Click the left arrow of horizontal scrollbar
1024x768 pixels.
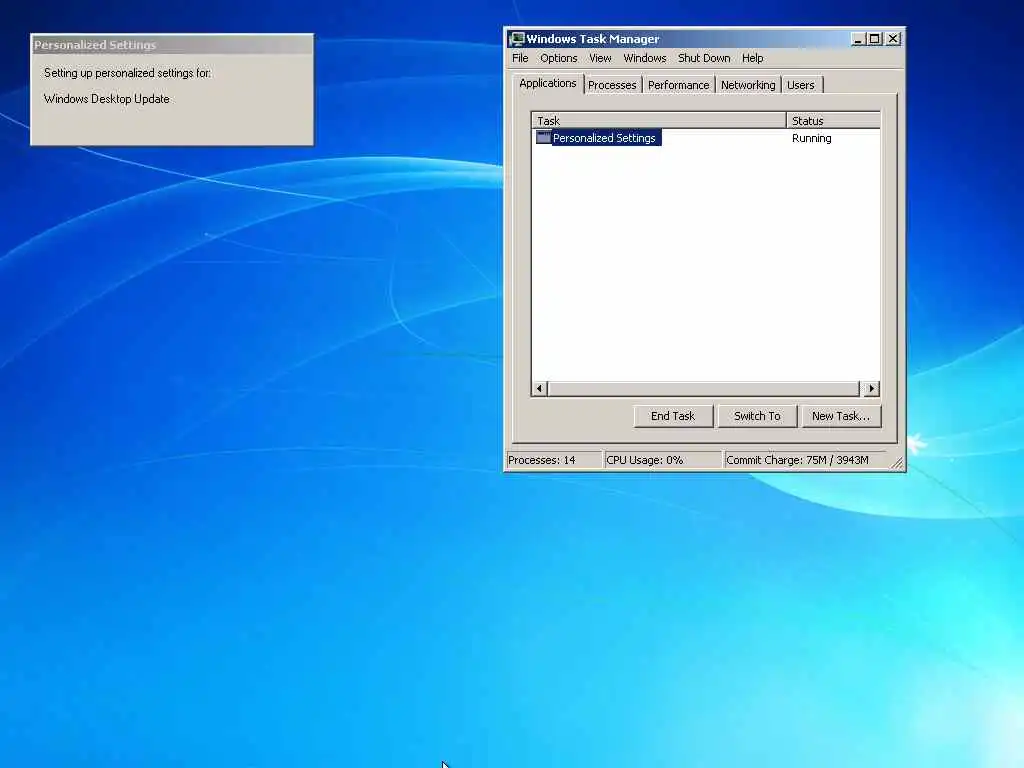[x=539, y=389]
